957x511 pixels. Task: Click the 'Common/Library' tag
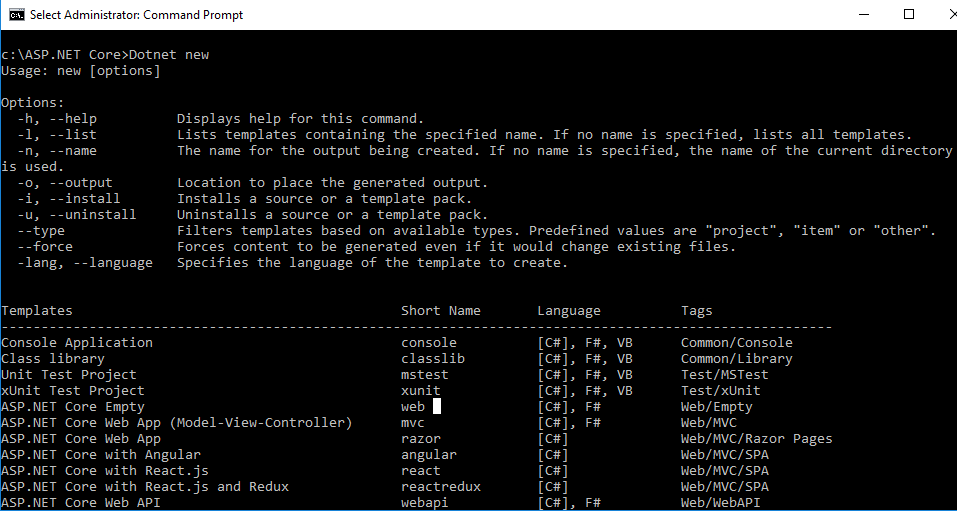(737, 358)
